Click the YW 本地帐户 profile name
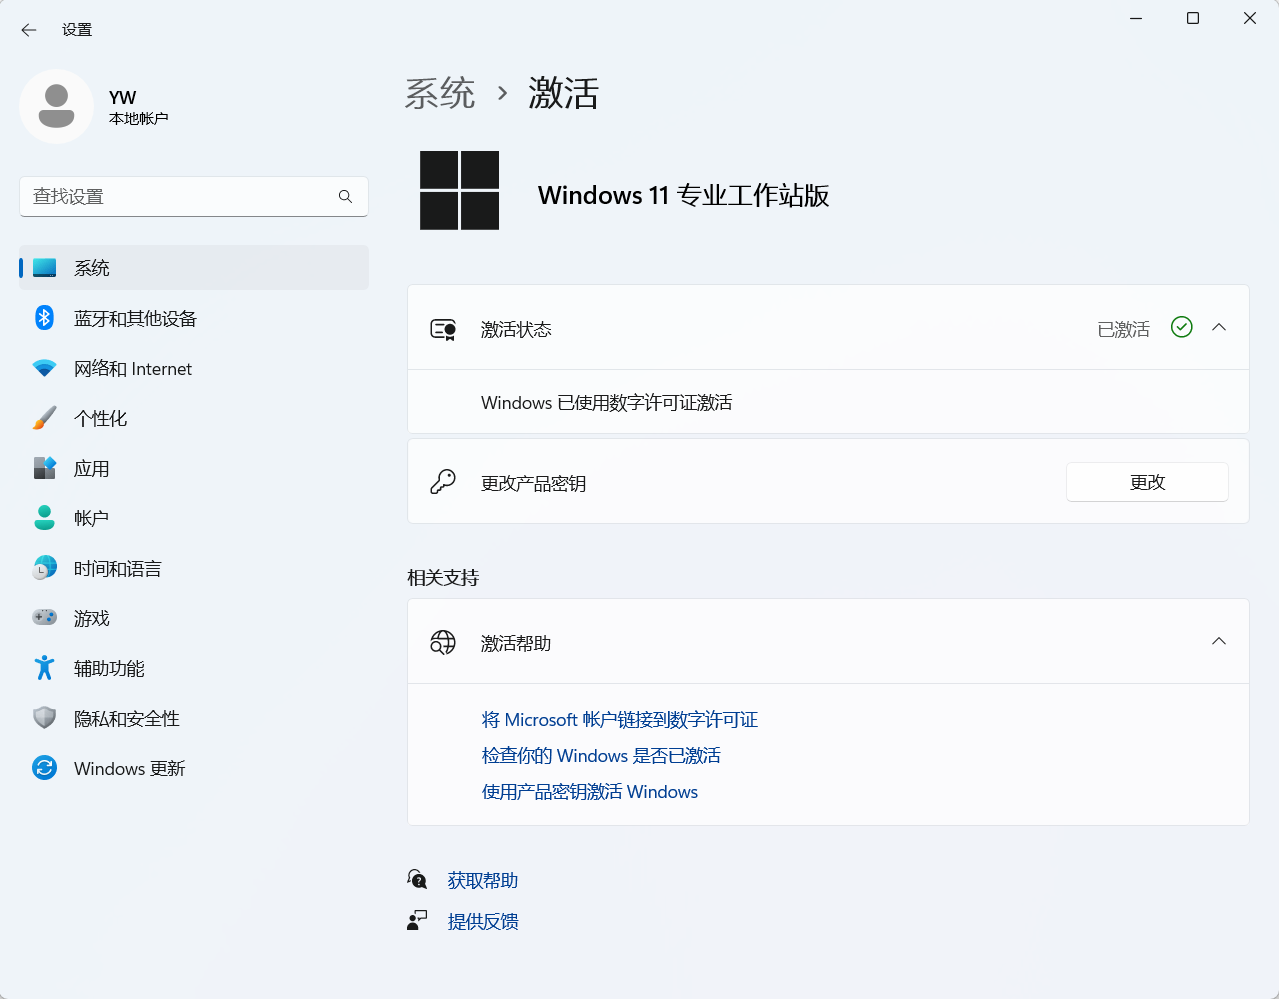 pos(138,107)
